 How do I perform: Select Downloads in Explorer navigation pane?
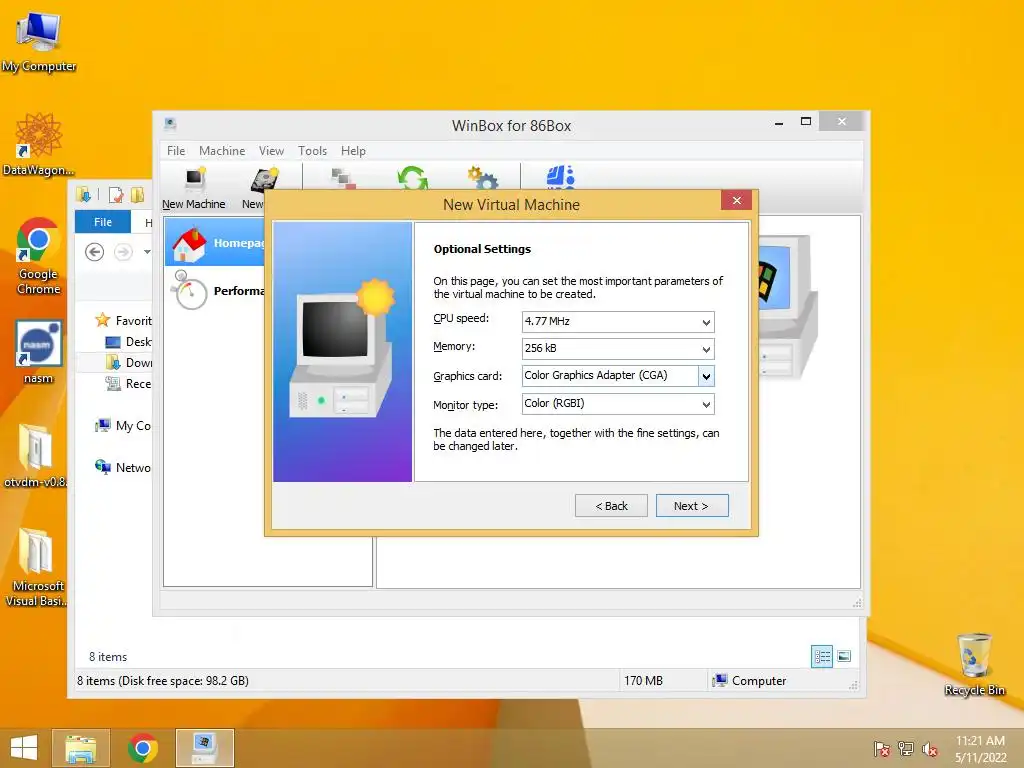128,362
